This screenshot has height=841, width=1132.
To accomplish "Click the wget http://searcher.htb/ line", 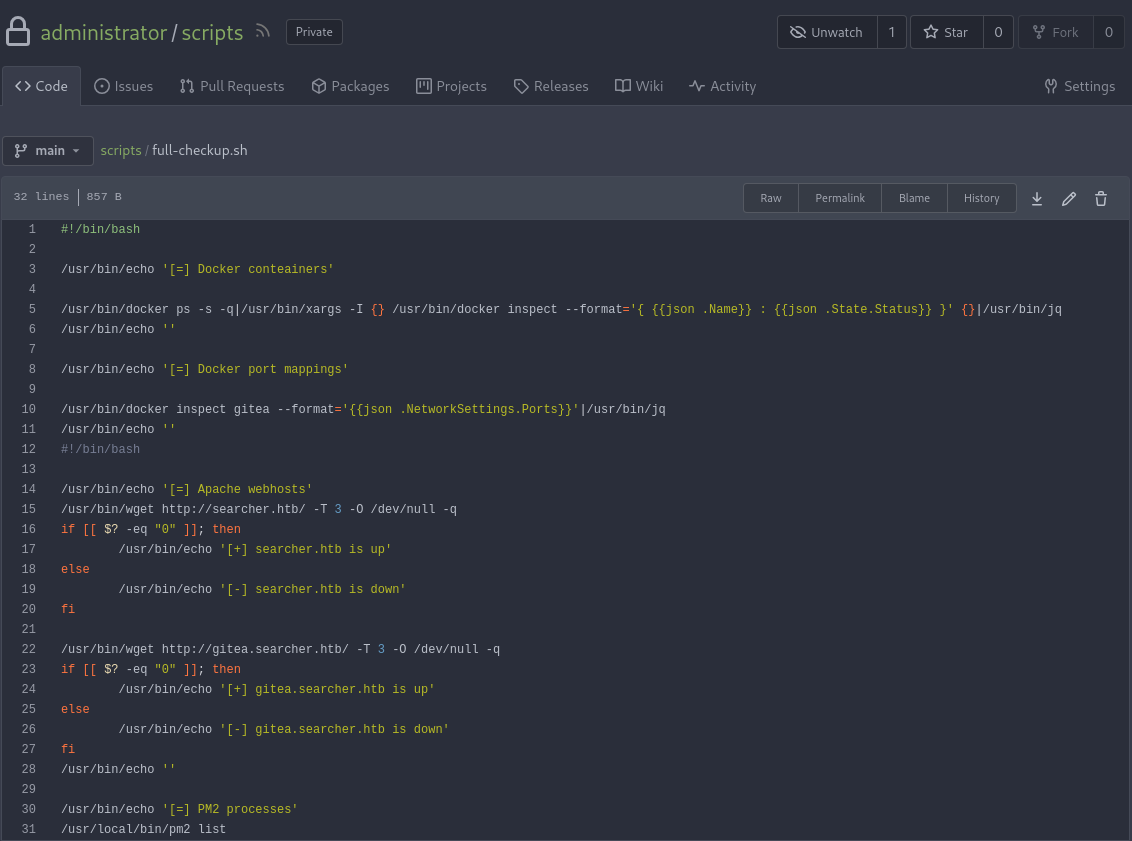I will (258, 509).
